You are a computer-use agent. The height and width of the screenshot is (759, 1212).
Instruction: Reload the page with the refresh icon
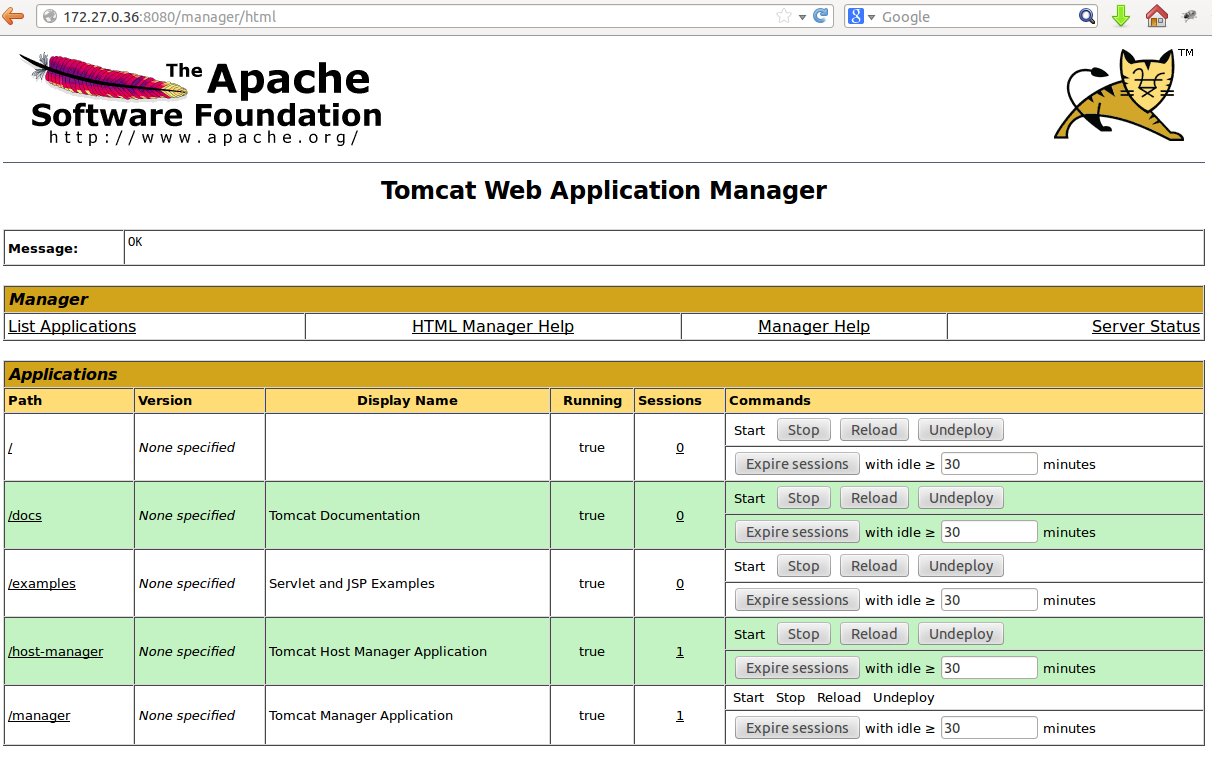pyautogui.click(x=821, y=16)
